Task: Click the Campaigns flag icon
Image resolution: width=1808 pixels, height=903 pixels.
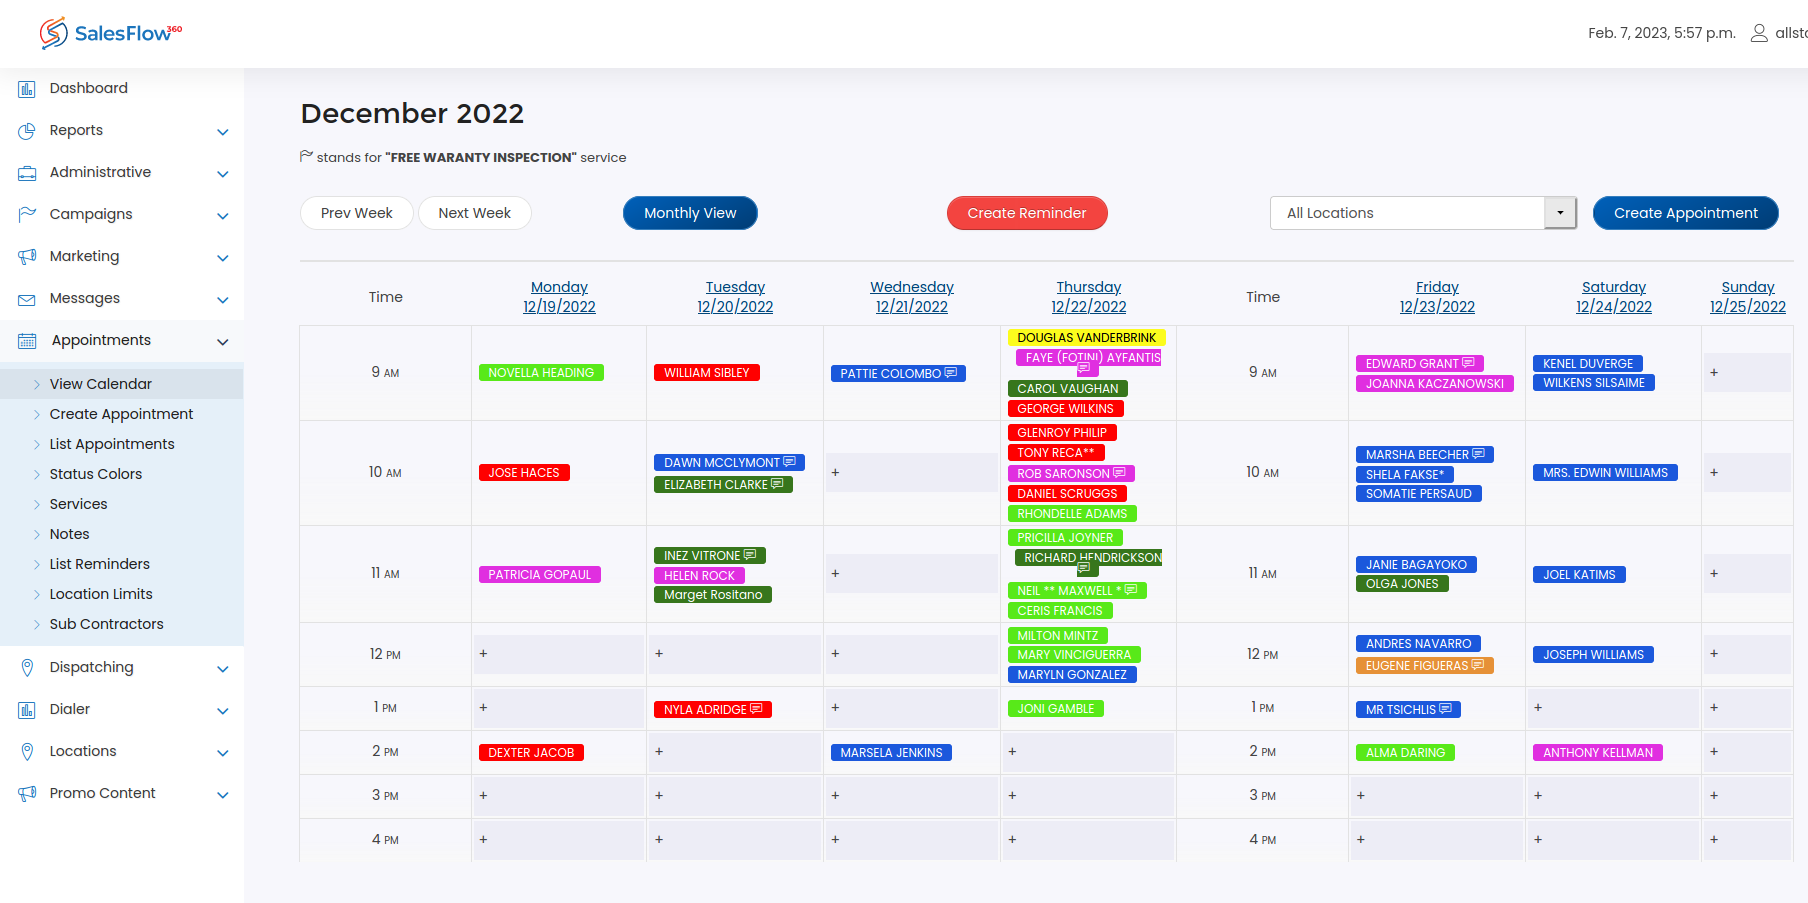Action: pos(27,214)
